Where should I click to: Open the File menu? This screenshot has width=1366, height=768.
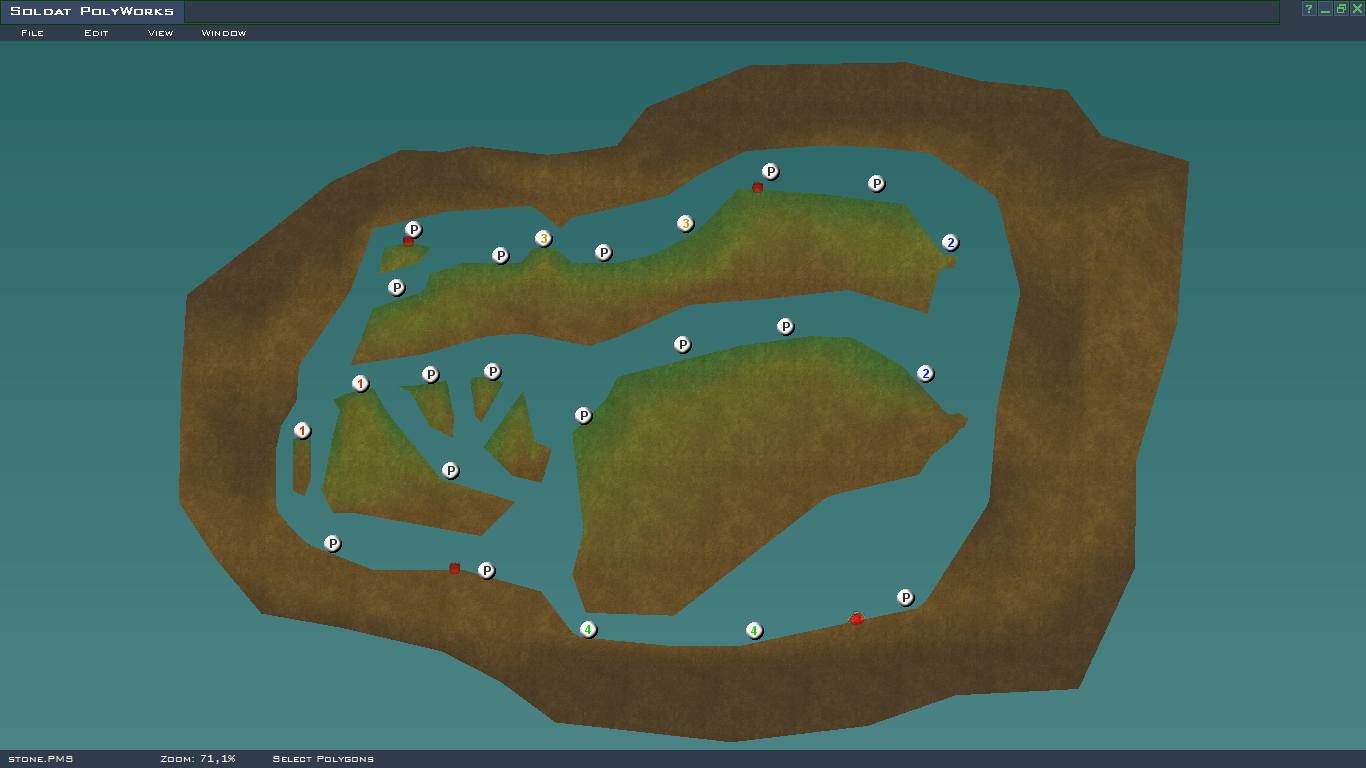tap(32, 33)
